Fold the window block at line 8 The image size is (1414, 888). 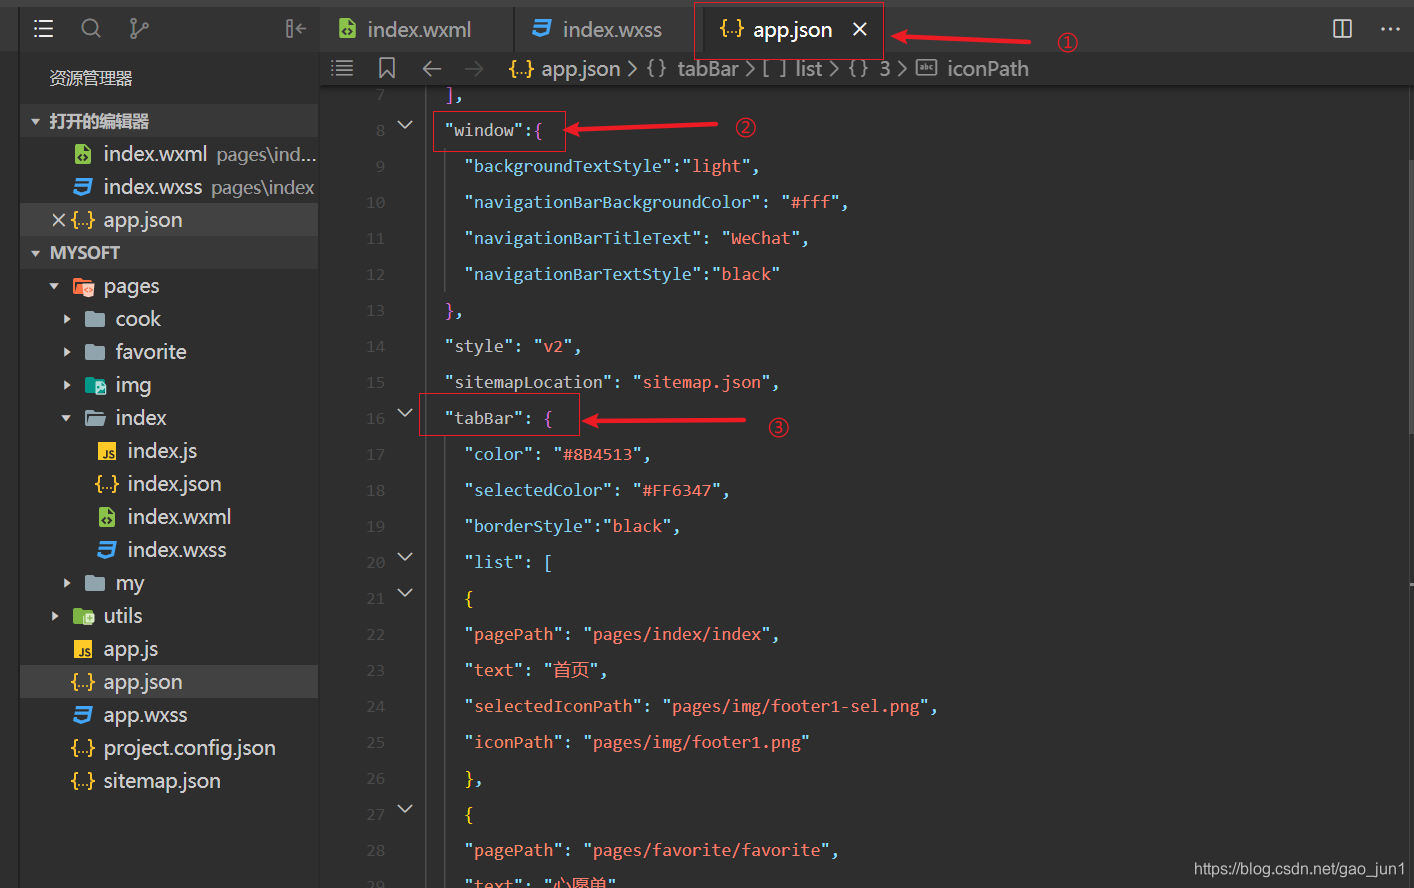[x=405, y=125]
